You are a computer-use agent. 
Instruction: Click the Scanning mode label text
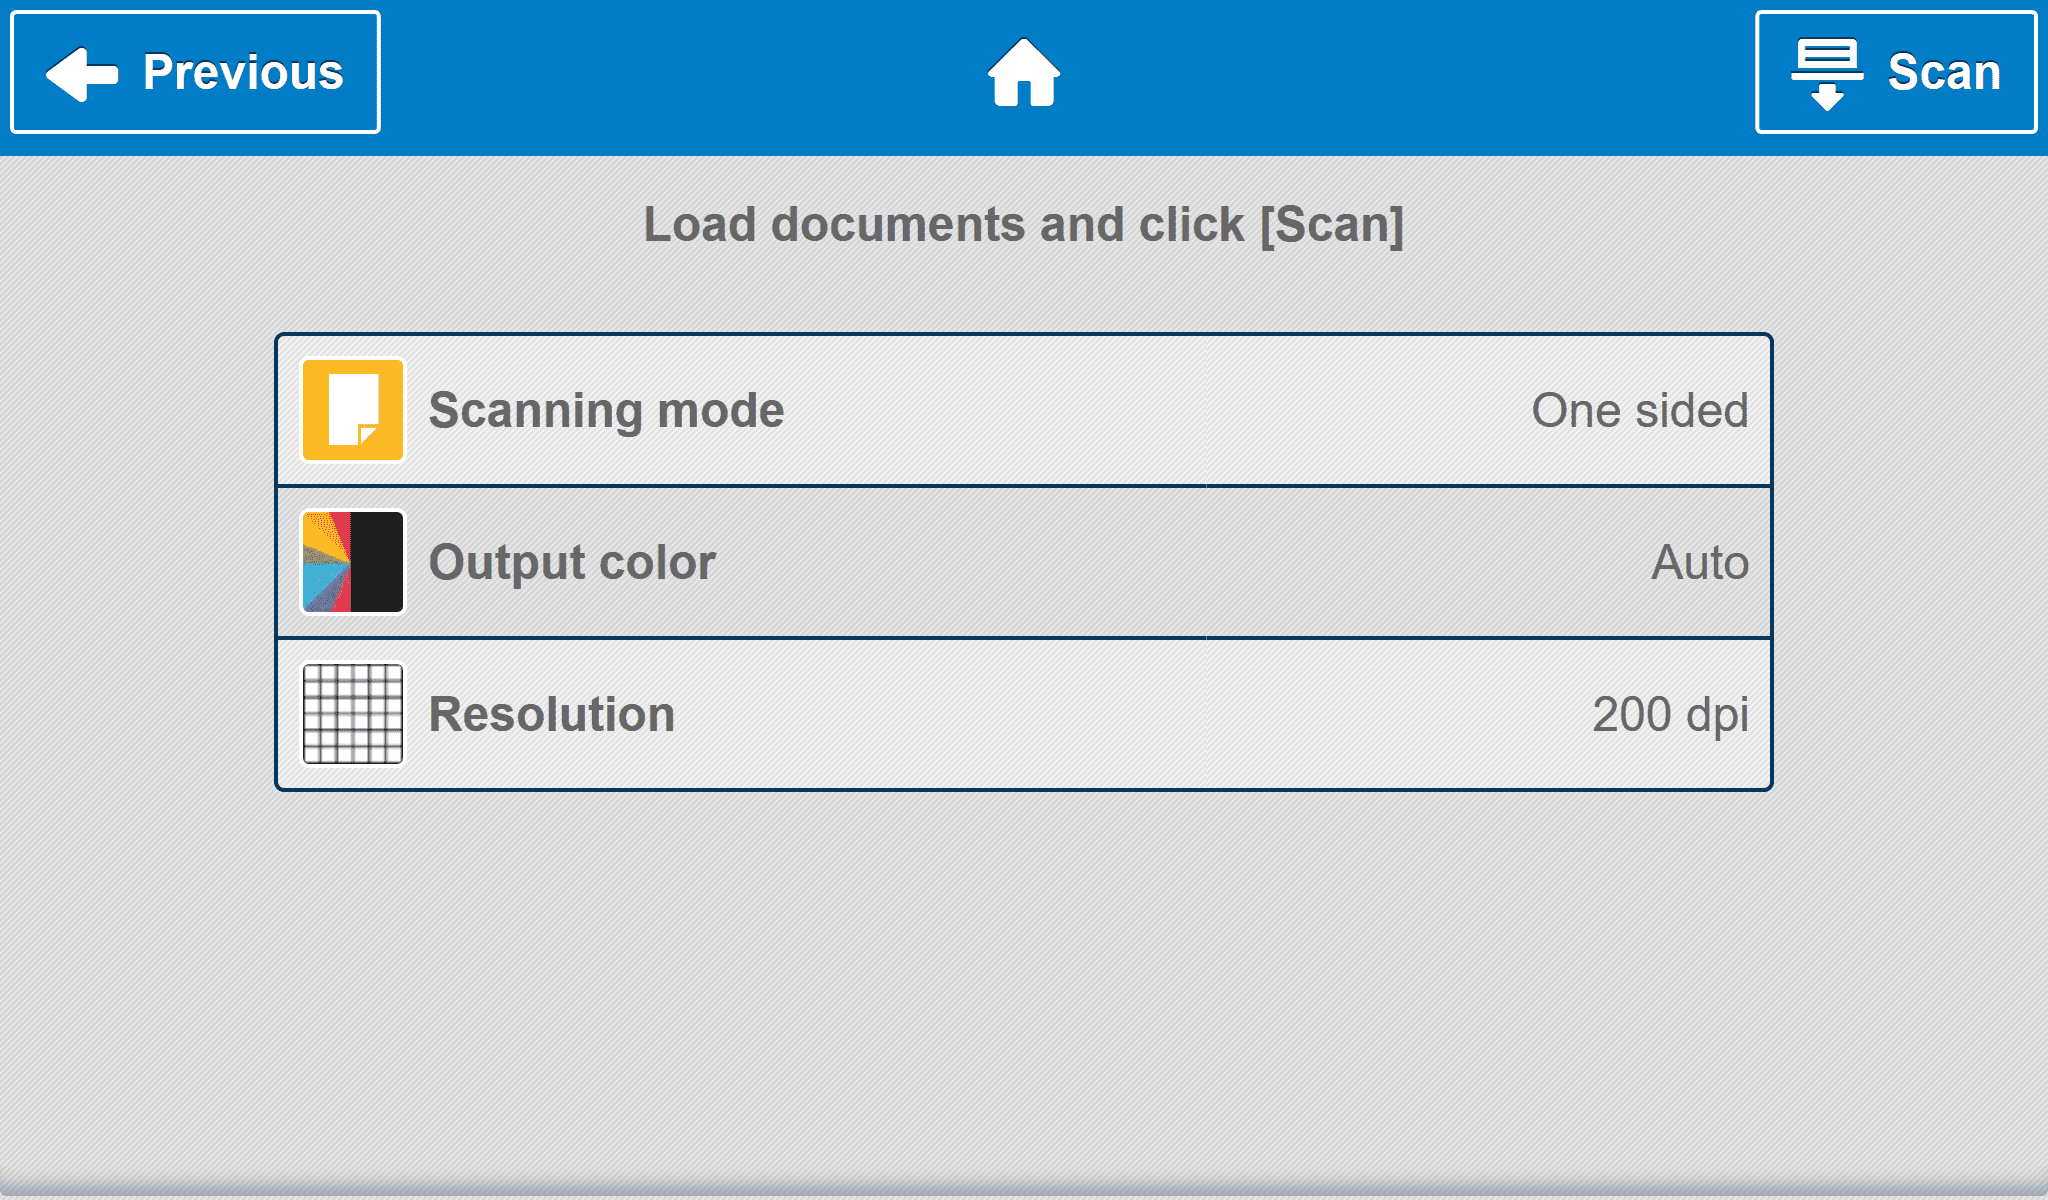point(606,410)
